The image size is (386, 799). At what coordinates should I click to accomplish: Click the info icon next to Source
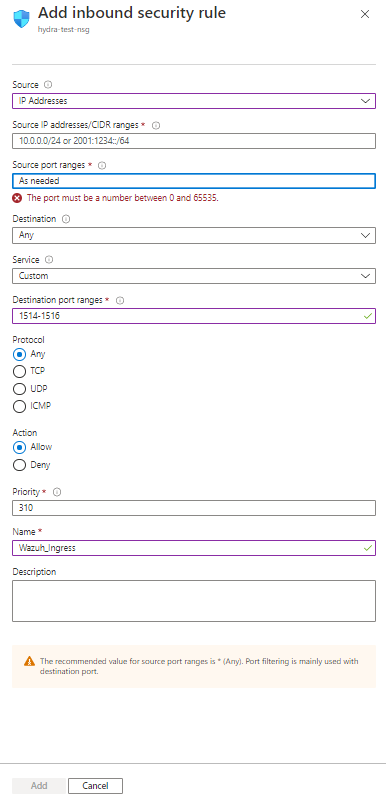[48, 85]
